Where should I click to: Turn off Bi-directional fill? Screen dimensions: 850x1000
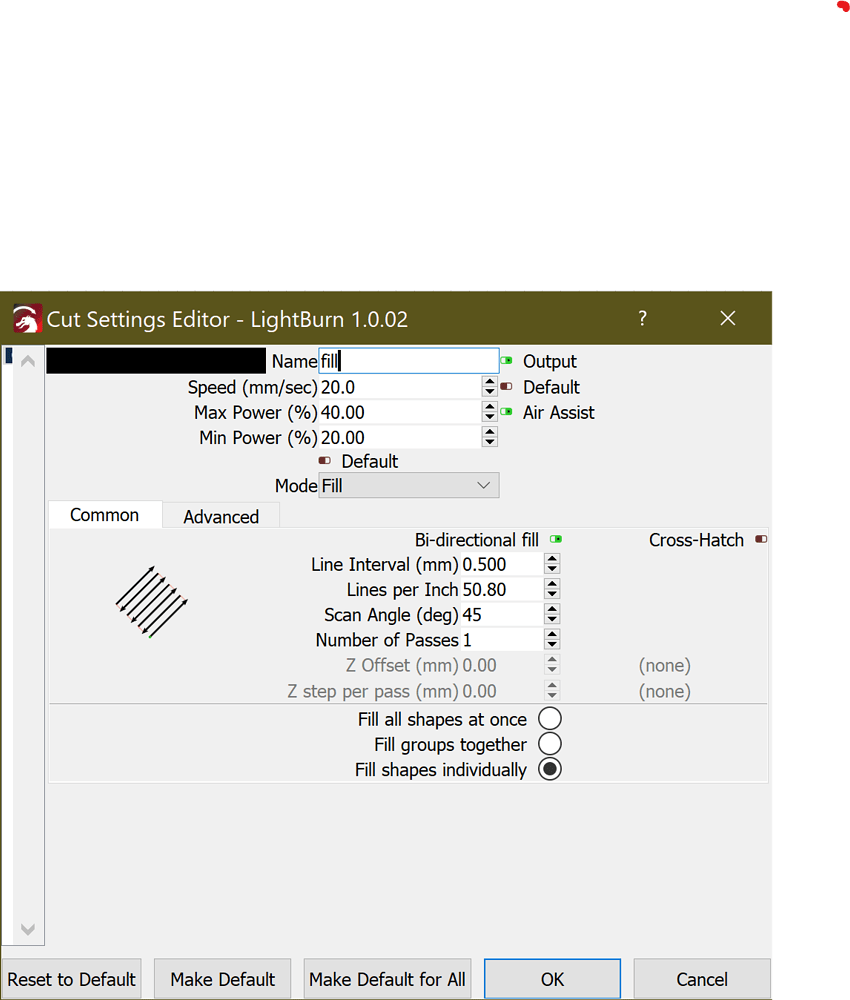coord(554,539)
